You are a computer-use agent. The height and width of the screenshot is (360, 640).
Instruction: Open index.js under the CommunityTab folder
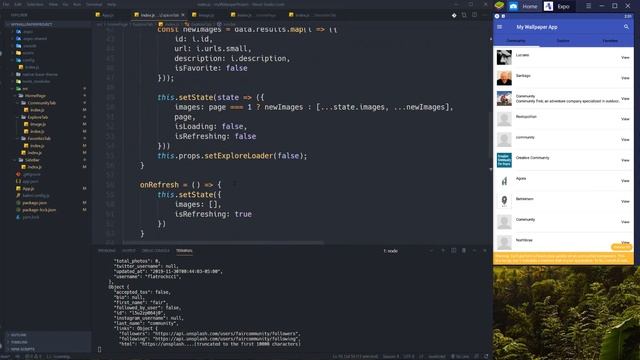(x=37, y=110)
